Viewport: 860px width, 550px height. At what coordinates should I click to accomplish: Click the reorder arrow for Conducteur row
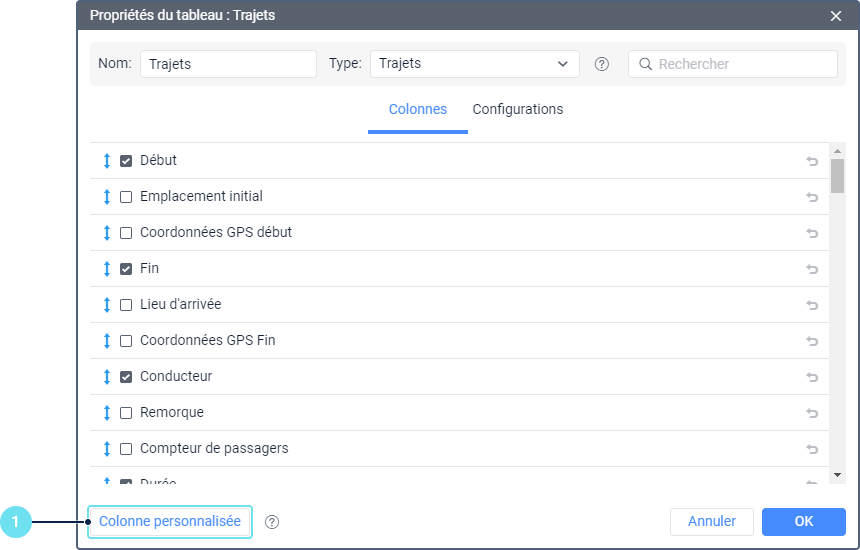[x=107, y=377]
